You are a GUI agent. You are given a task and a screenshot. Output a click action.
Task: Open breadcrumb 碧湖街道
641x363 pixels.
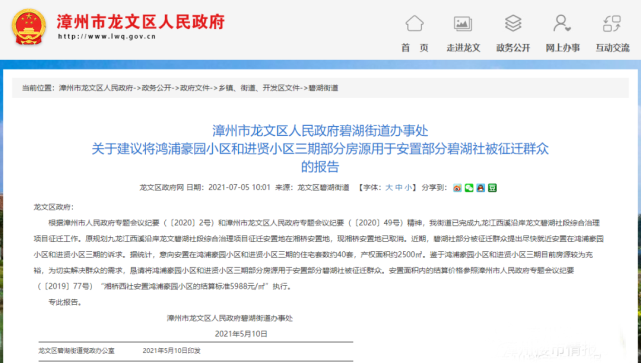[x=323, y=88]
